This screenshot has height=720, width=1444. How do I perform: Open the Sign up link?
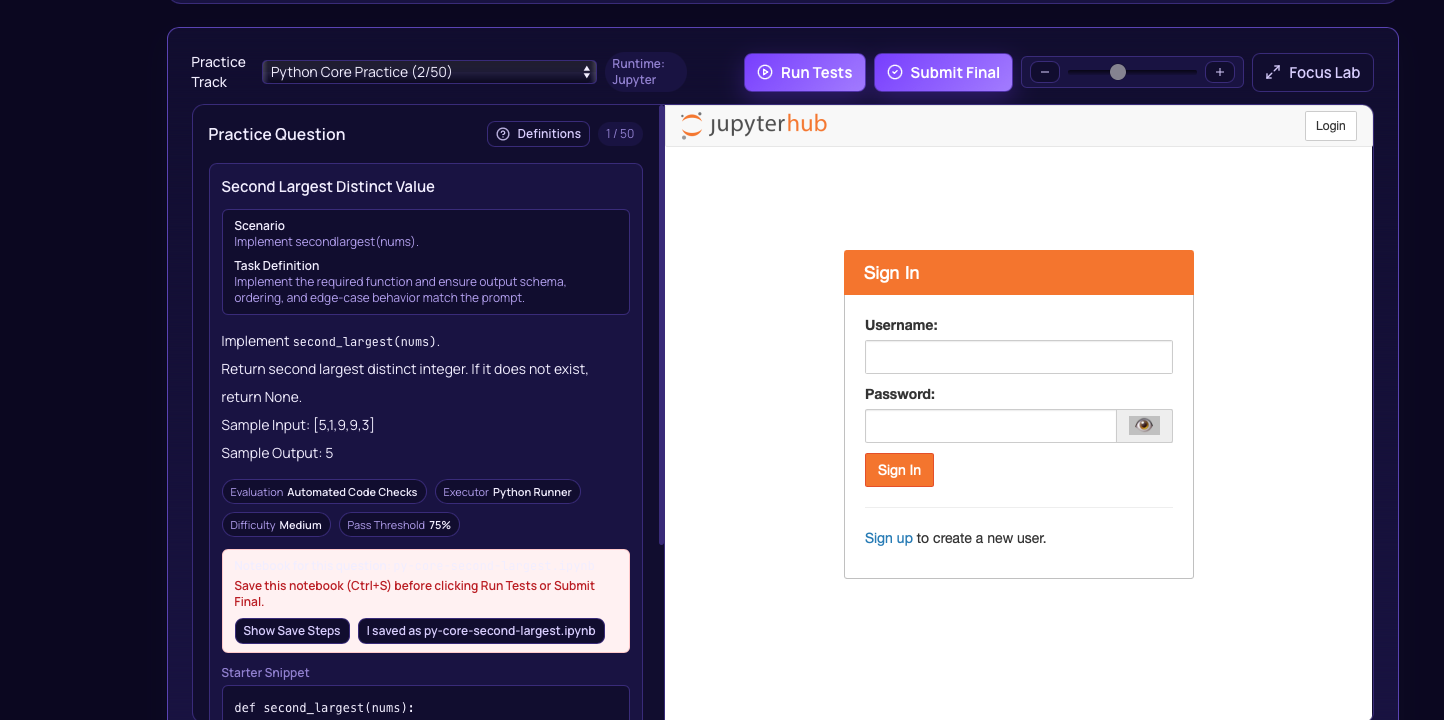point(888,538)
